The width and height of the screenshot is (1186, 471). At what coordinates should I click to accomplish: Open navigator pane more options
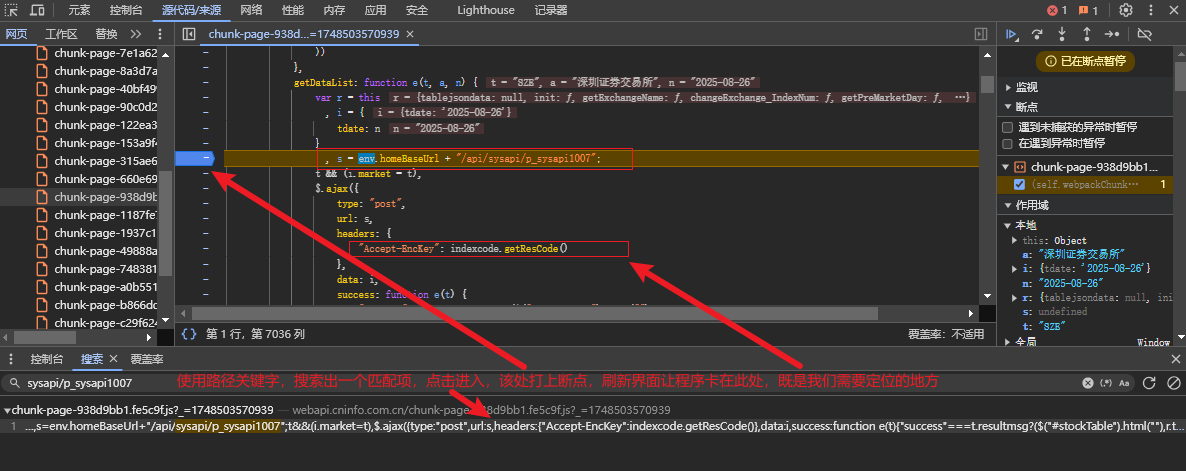[160, 34]
